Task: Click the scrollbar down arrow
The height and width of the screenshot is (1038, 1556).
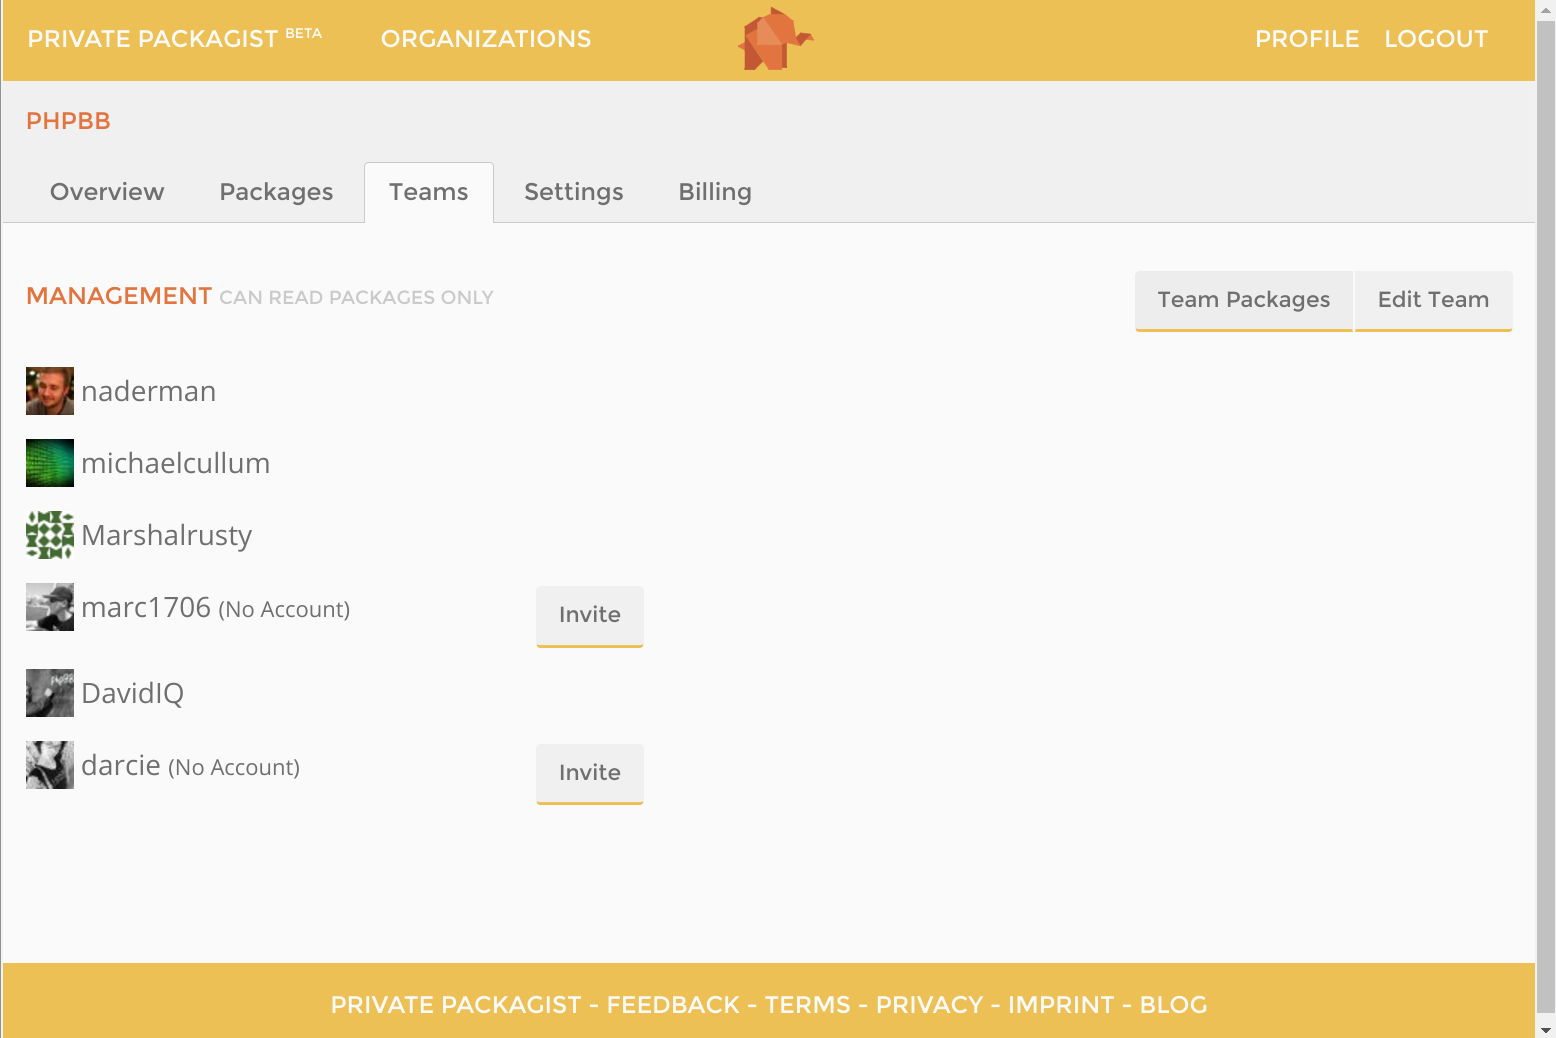Action: coord(1546,1029)
